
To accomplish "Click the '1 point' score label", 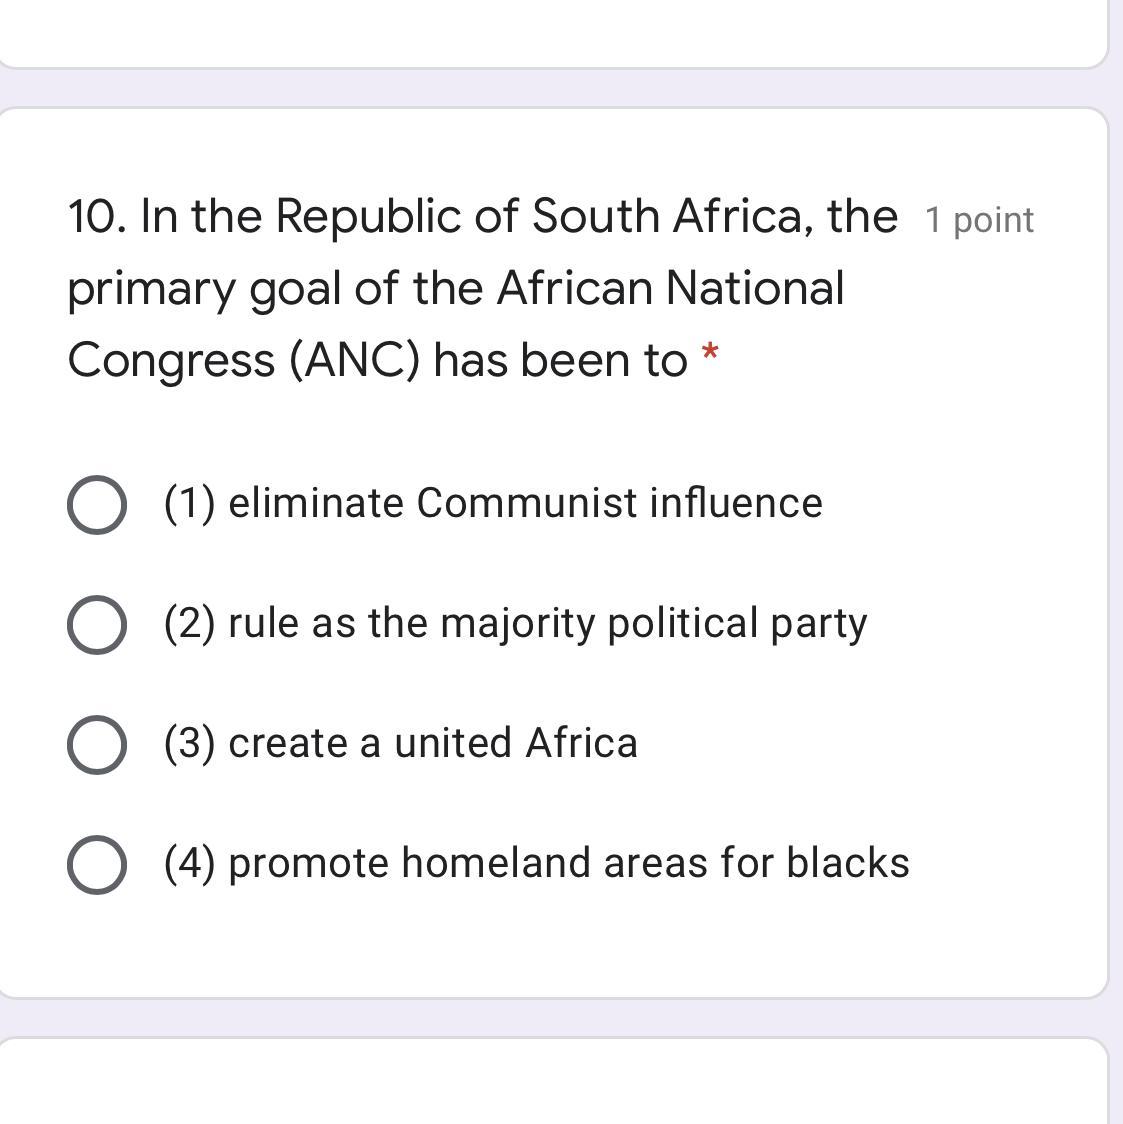I will point(979,220).
